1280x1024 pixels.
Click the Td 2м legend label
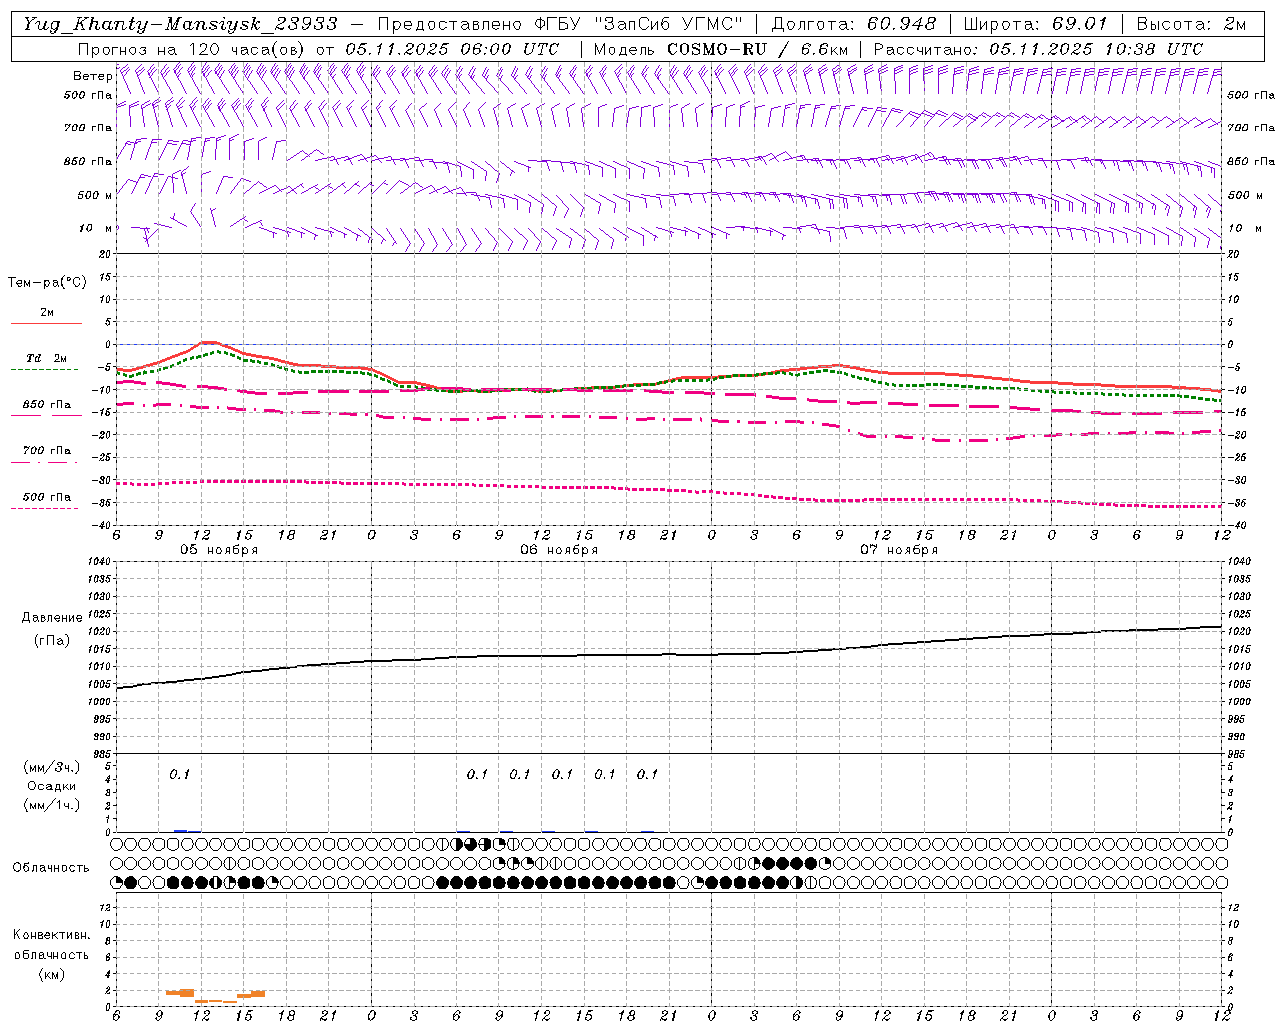pos(47,358)
